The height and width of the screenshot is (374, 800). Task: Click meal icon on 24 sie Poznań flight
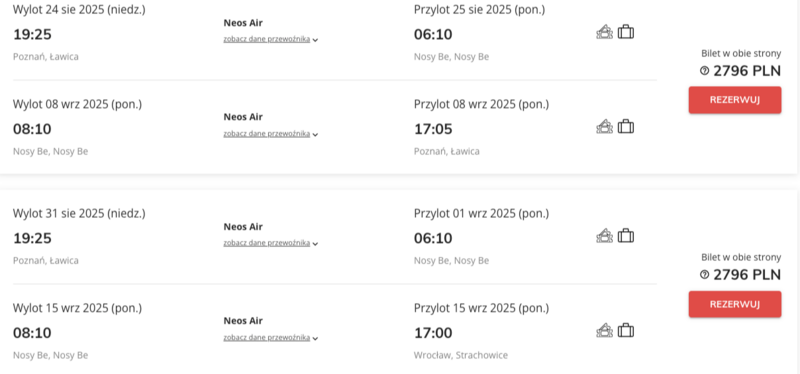(x=605, y=32)
